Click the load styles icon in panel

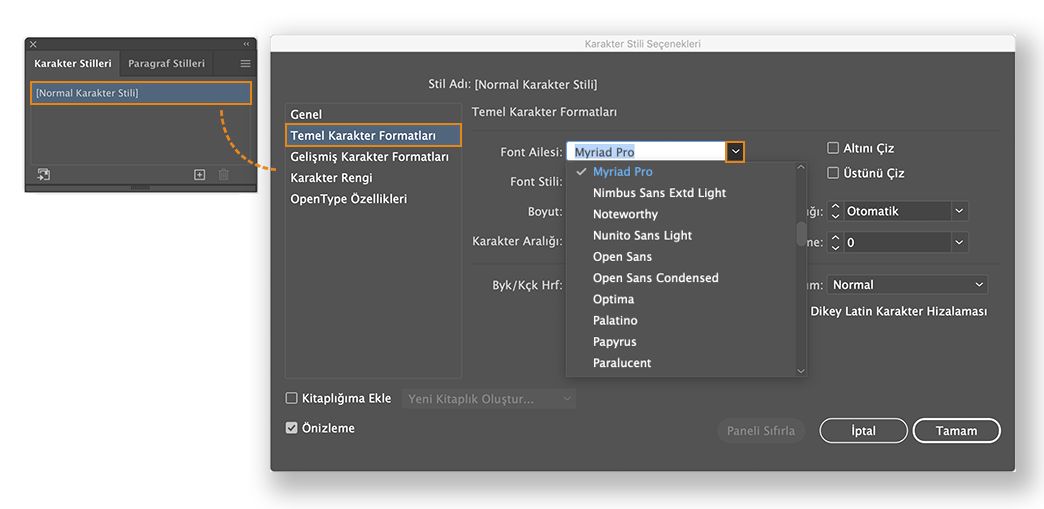pos(44,174)
